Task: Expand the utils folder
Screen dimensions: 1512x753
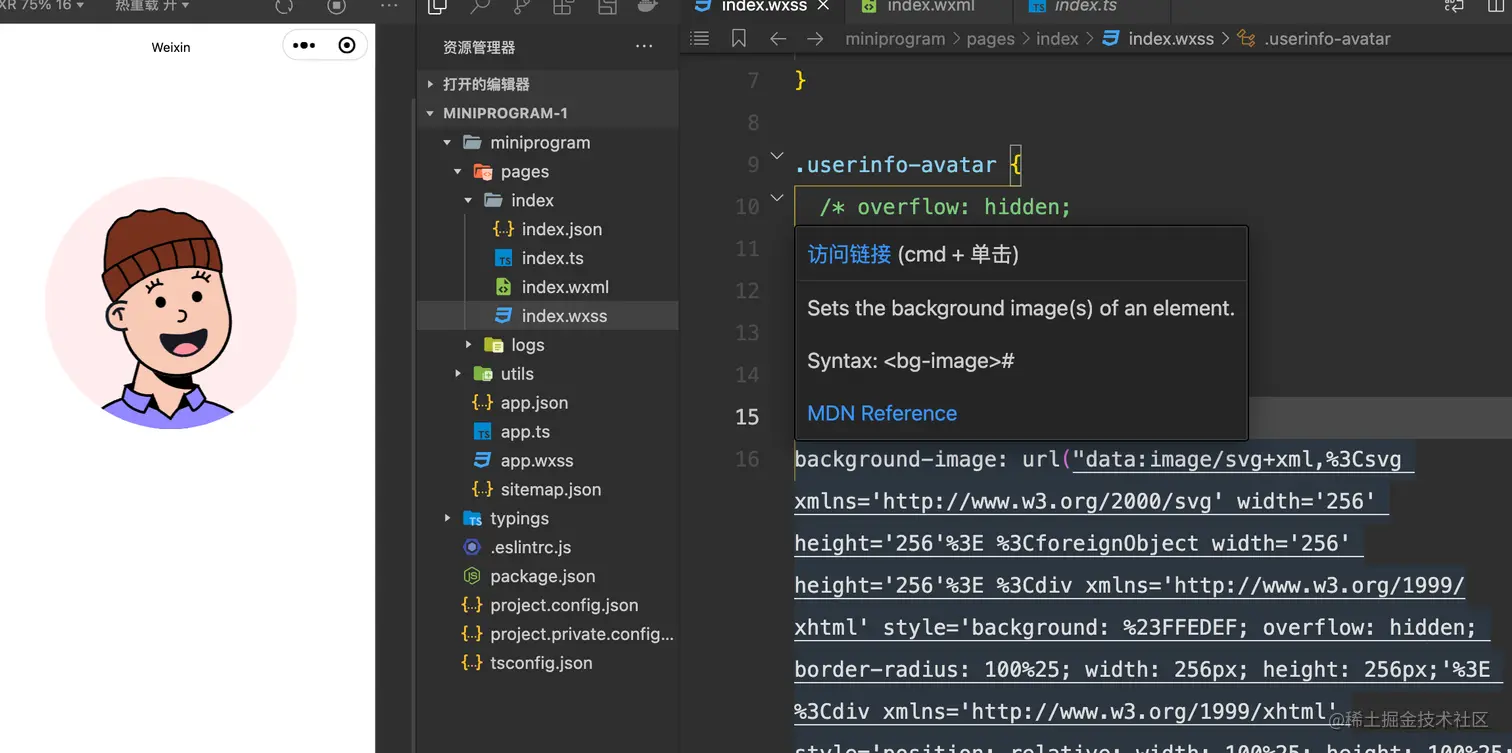Action: (458, 374)
